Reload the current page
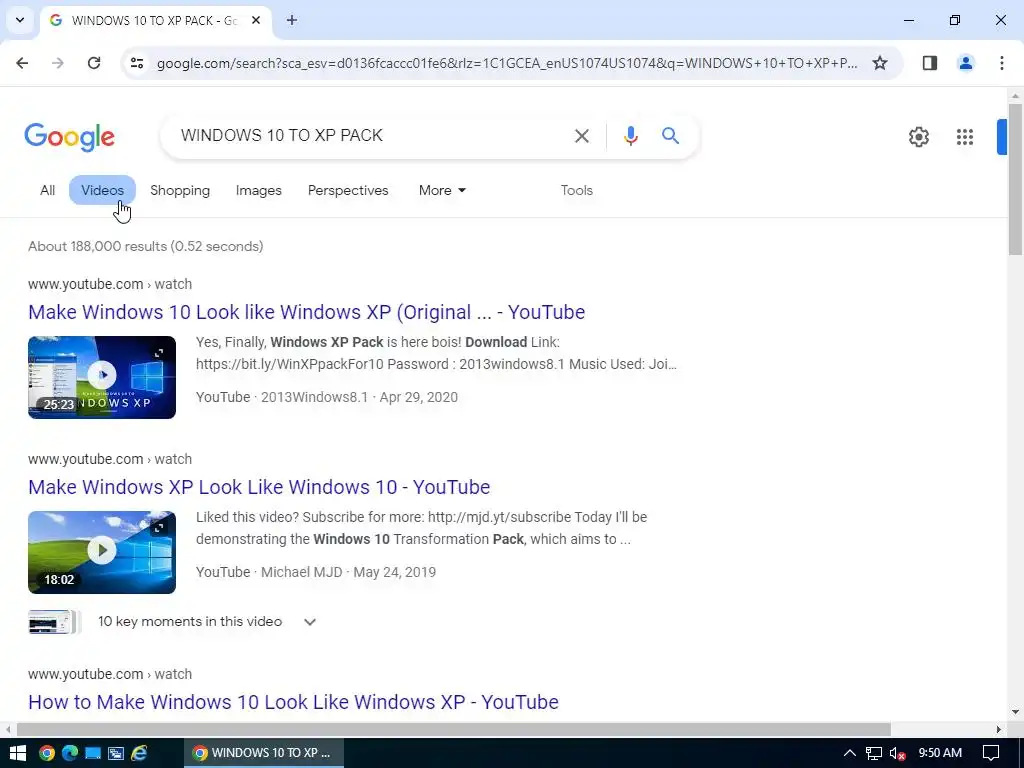This screenshot has height=768, width=1024. 94,63
